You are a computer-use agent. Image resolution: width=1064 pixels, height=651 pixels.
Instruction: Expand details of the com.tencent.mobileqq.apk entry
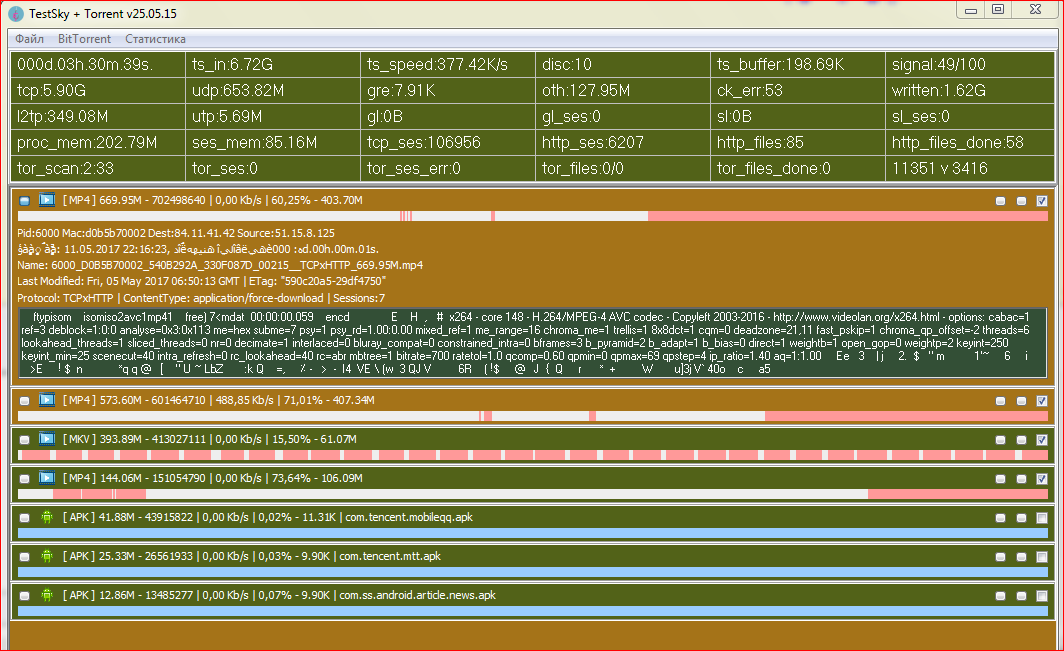[x=25, y=518]
